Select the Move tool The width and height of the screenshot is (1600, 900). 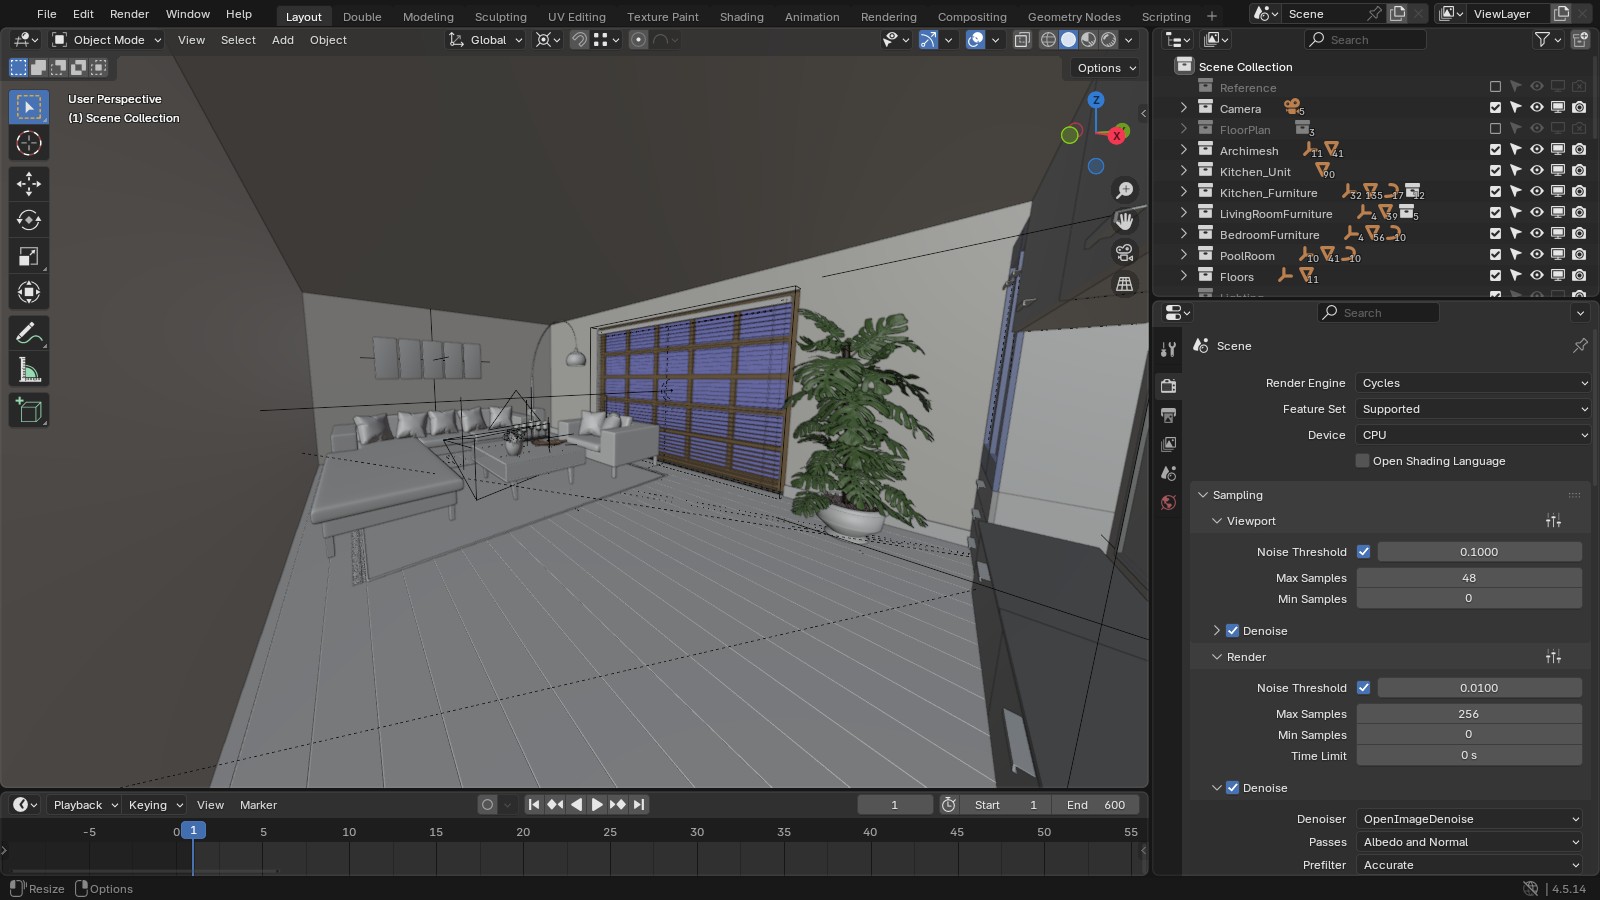coord(29,183)
